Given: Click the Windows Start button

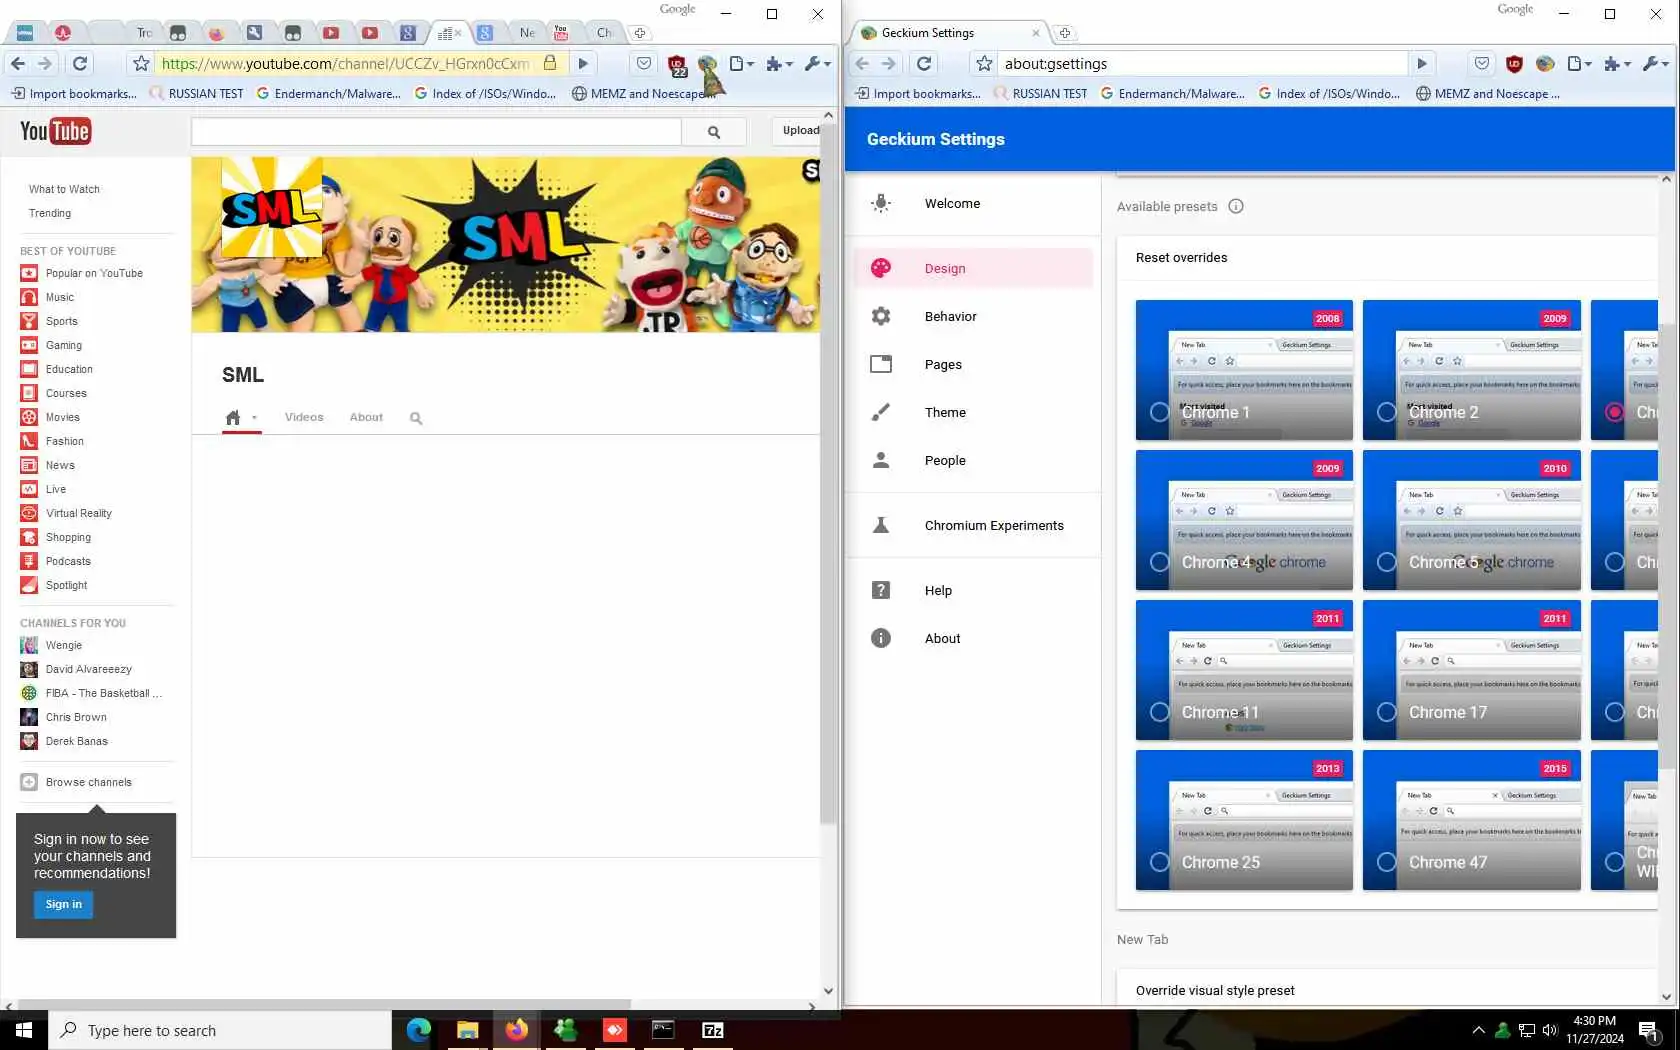Looking at the screenshot, I should pyautogui.click(x=24, y=1030).
